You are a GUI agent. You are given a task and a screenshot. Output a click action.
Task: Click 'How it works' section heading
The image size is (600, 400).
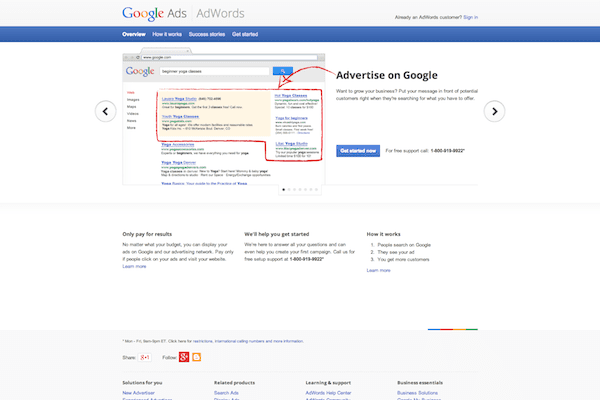[383, 234]
